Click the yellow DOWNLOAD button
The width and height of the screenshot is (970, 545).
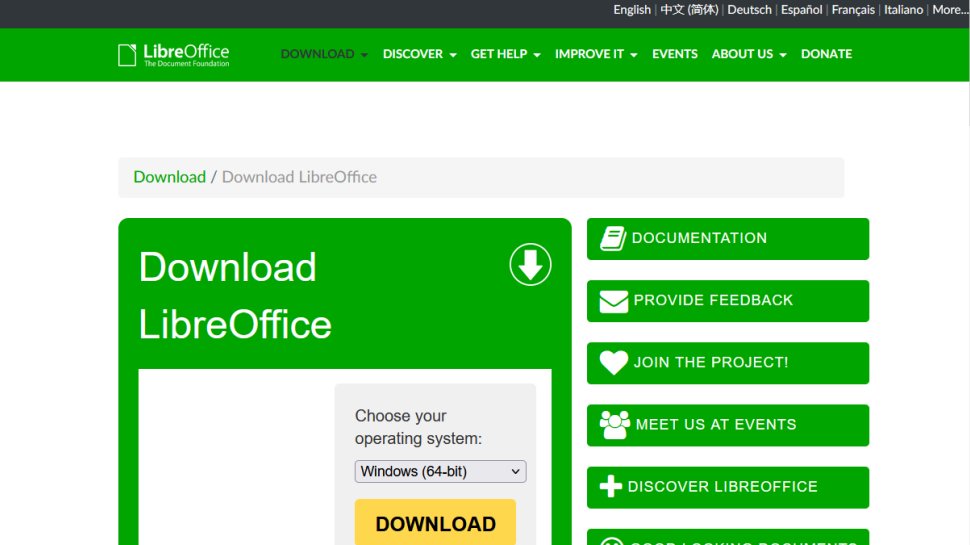(x=435, y=522)
